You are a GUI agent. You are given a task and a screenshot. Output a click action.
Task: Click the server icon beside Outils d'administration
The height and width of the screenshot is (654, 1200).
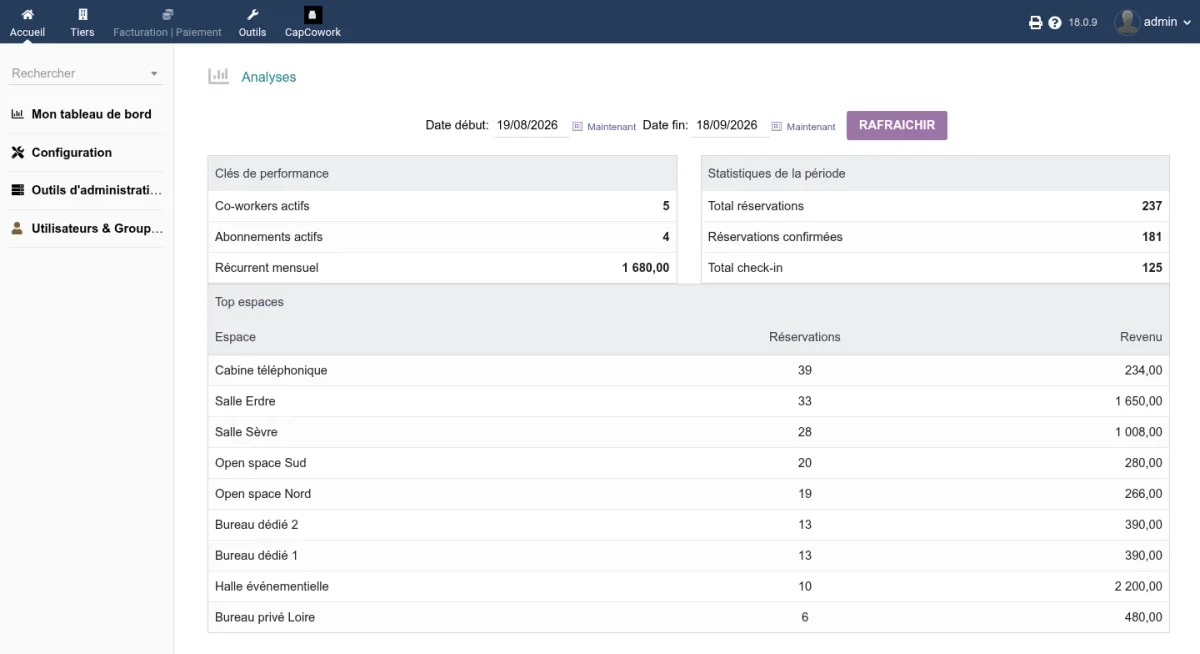[x=18, y=190]
